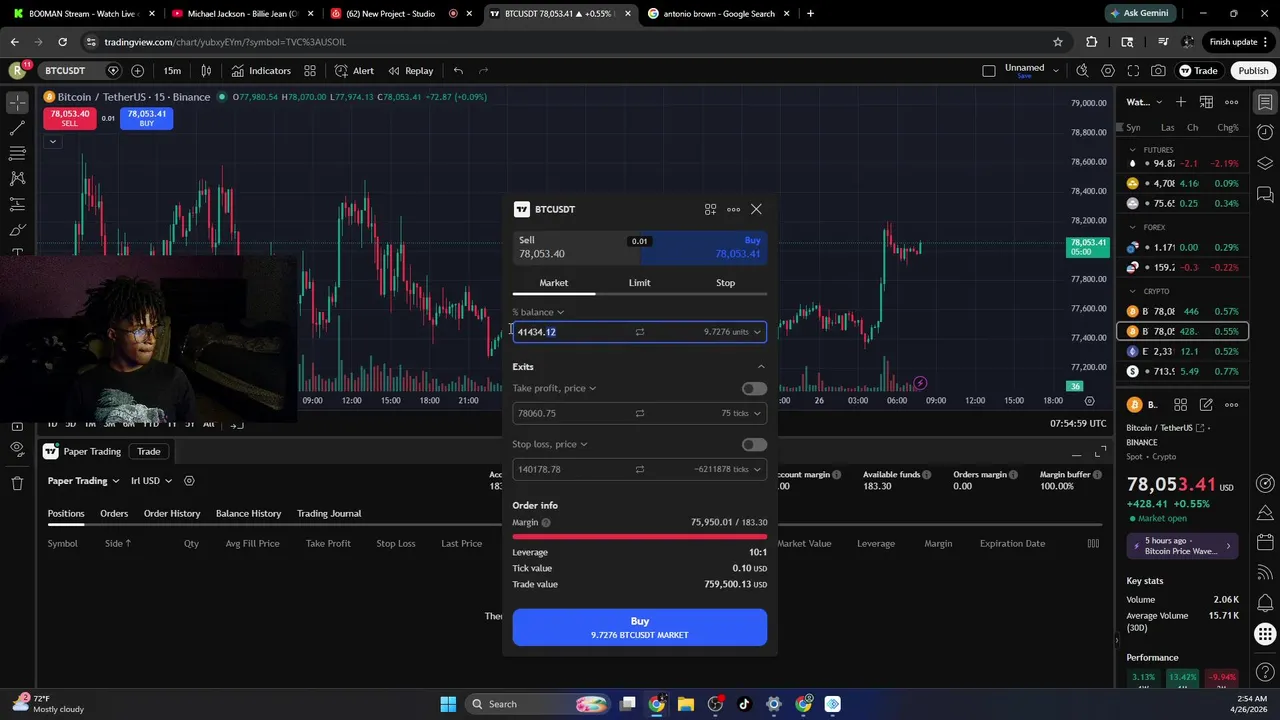Screen dimensions: 1280x720
Task: Click the BTCUSDT symbol search box
Action: [66, 71]
